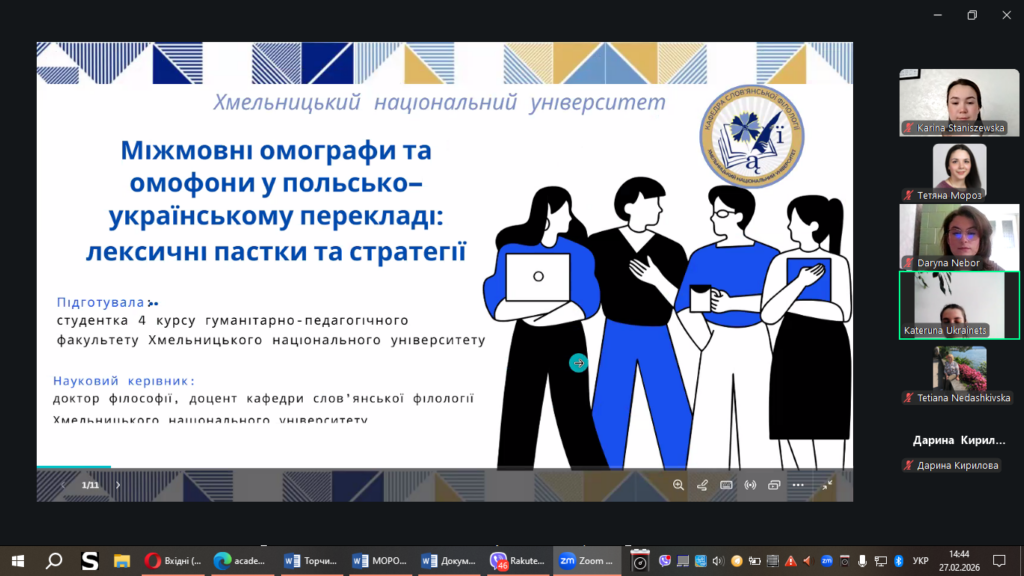Viewport: 1024px width, 576px height.
Task: Click the remote control broadcast icon
Action: point(750,485)
